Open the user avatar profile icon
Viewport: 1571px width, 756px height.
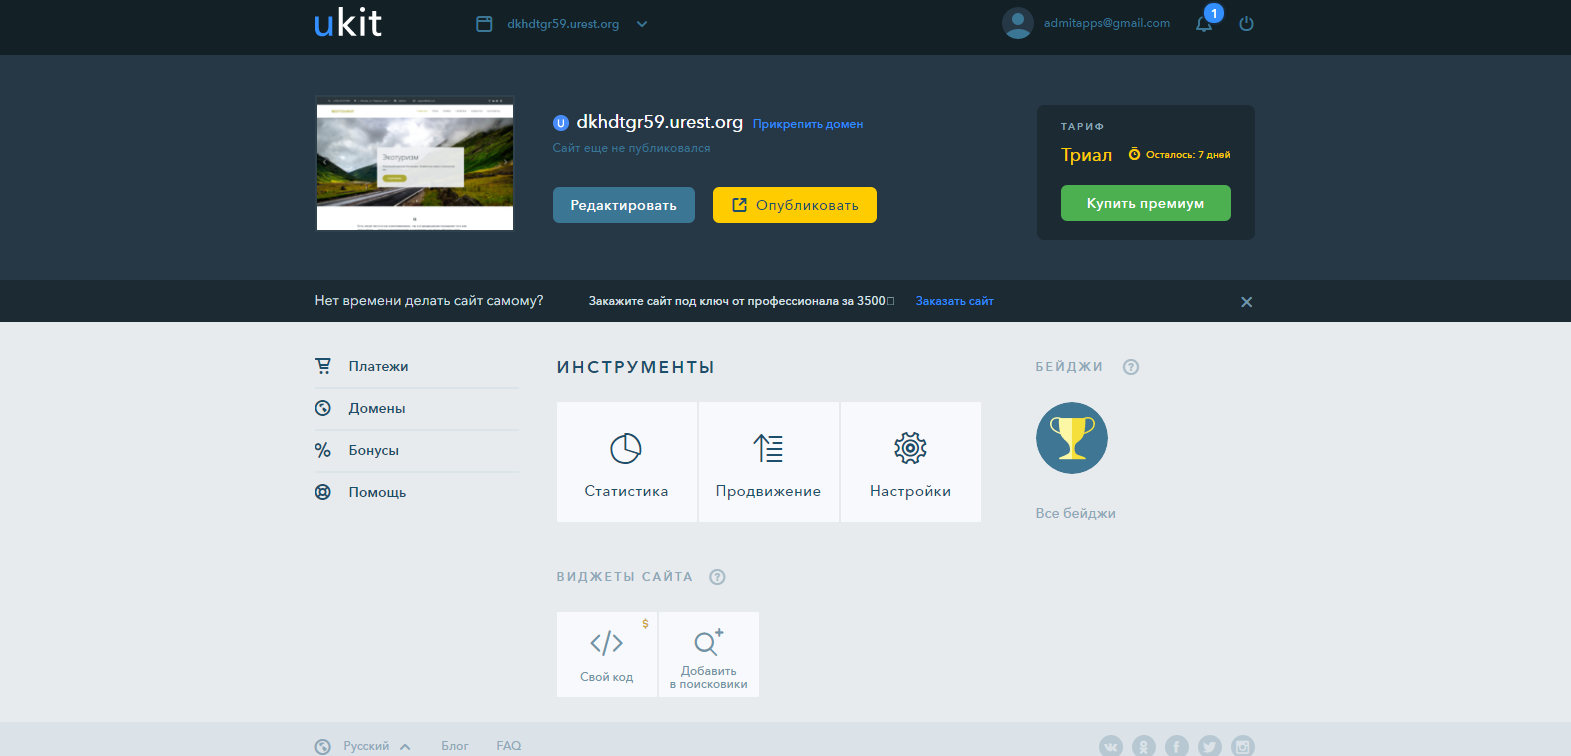pyautogui.click(x=1018, y=23)
